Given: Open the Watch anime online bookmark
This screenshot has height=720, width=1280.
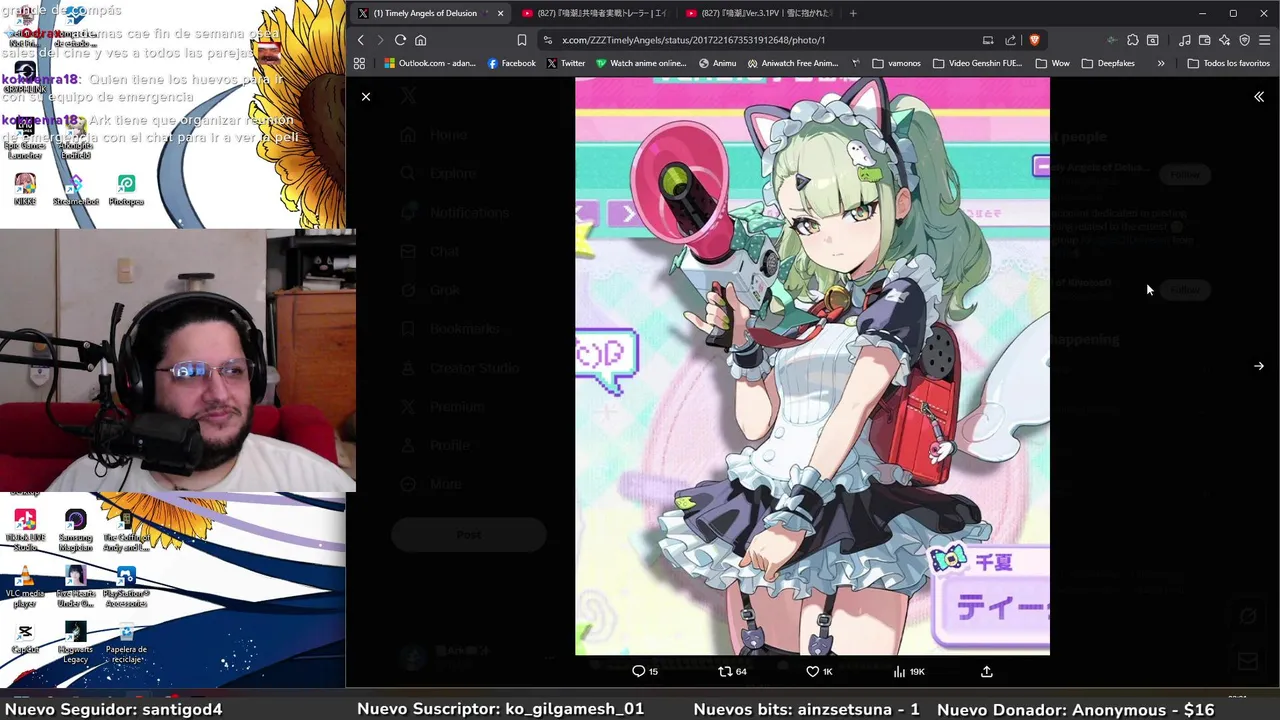Looking at the screenshot, I should (641, 63).
